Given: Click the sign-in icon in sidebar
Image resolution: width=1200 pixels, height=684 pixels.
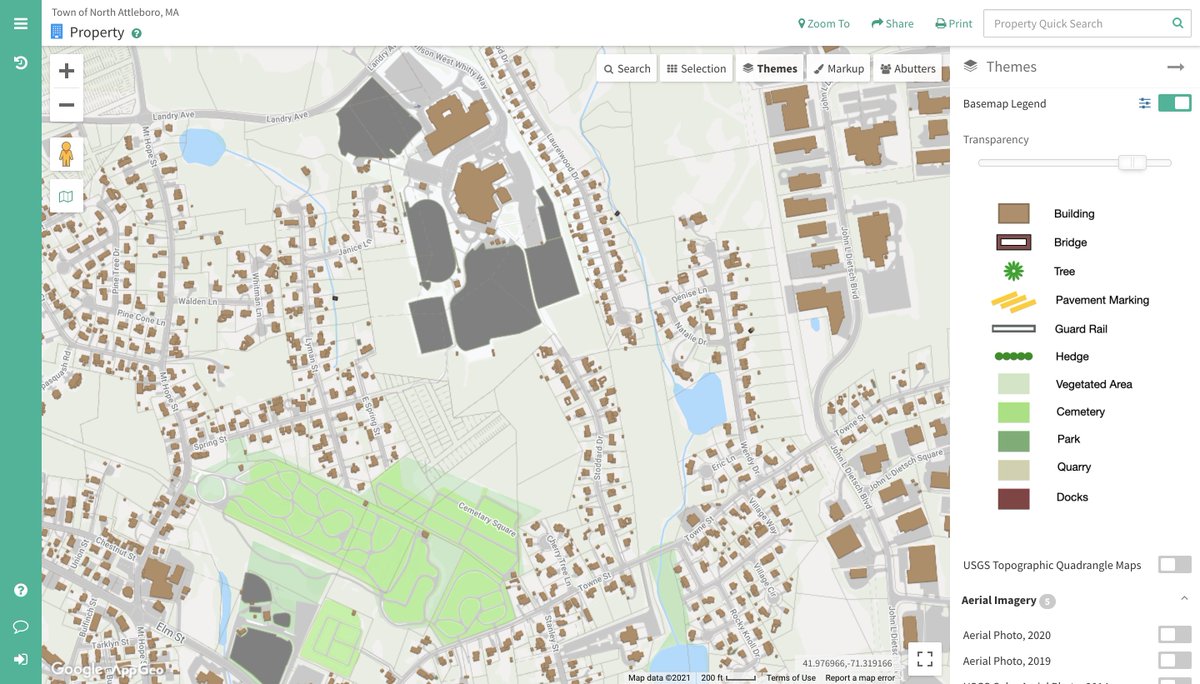Looking at the screenshot, I should (x=20, y=660).
